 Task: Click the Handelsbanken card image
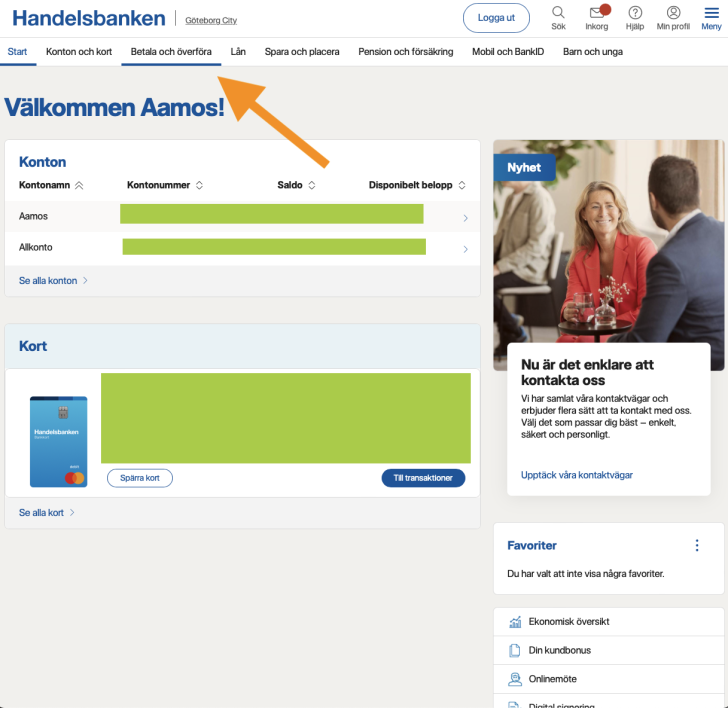(x=58, y=442)
